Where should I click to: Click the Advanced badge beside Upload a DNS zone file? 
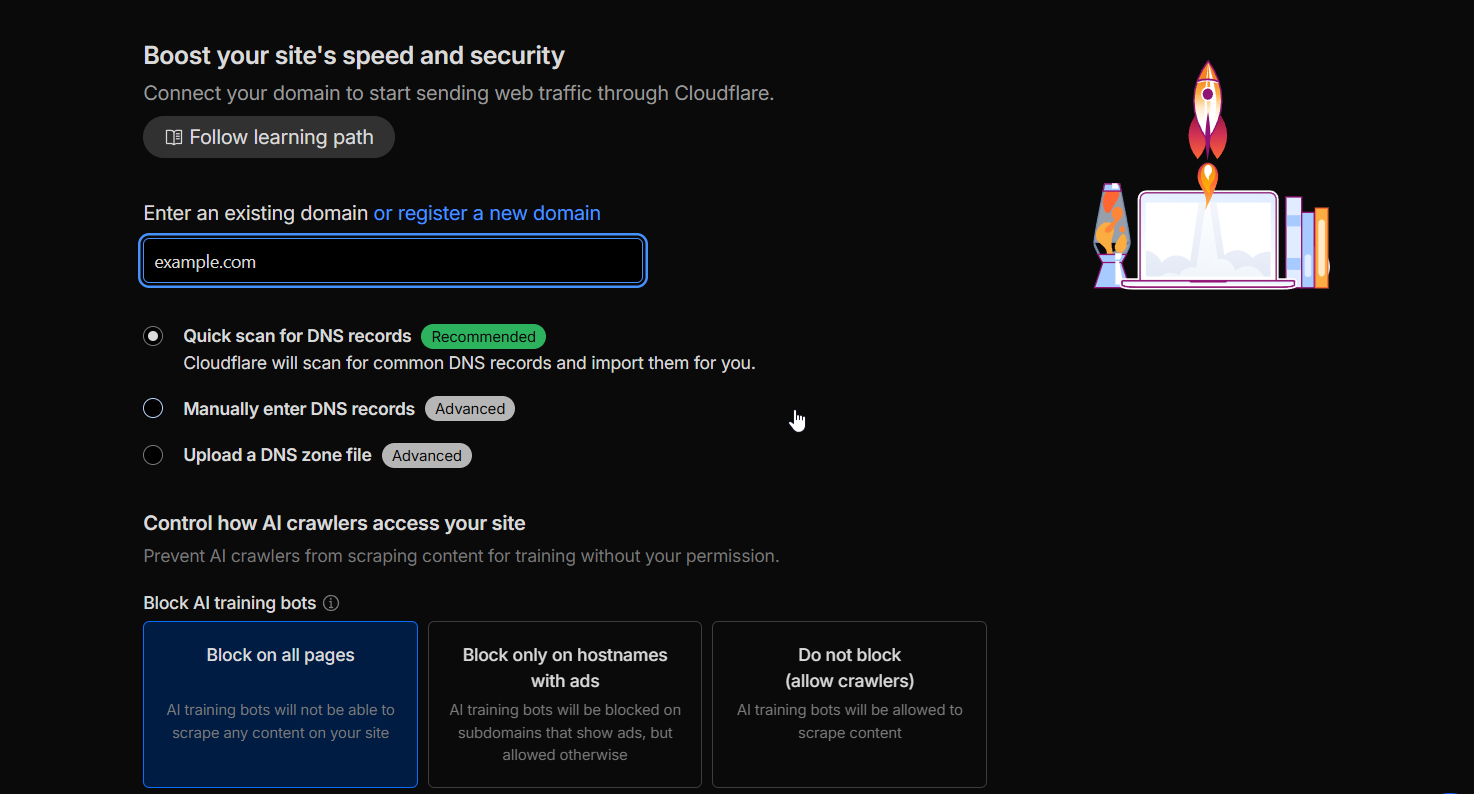tap(427, 456)
